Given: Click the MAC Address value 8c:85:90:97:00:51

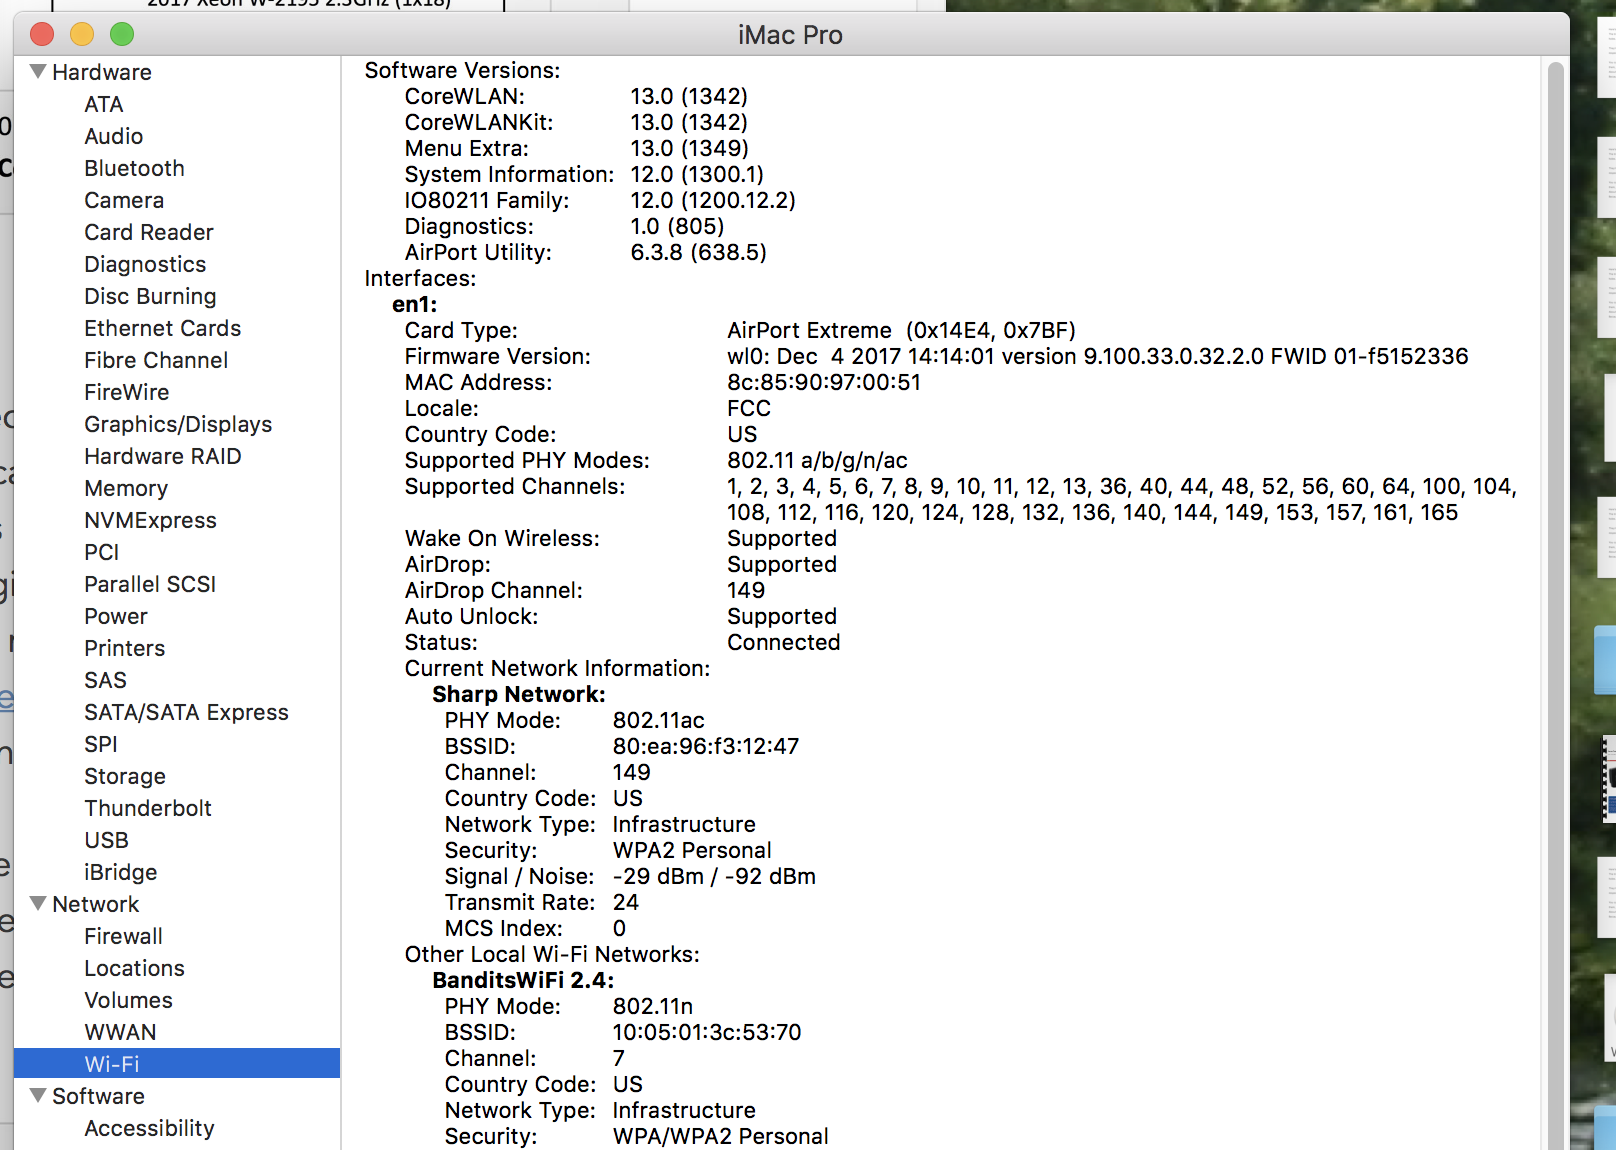Looking at the screenshot, I should [x=824, y=382].
